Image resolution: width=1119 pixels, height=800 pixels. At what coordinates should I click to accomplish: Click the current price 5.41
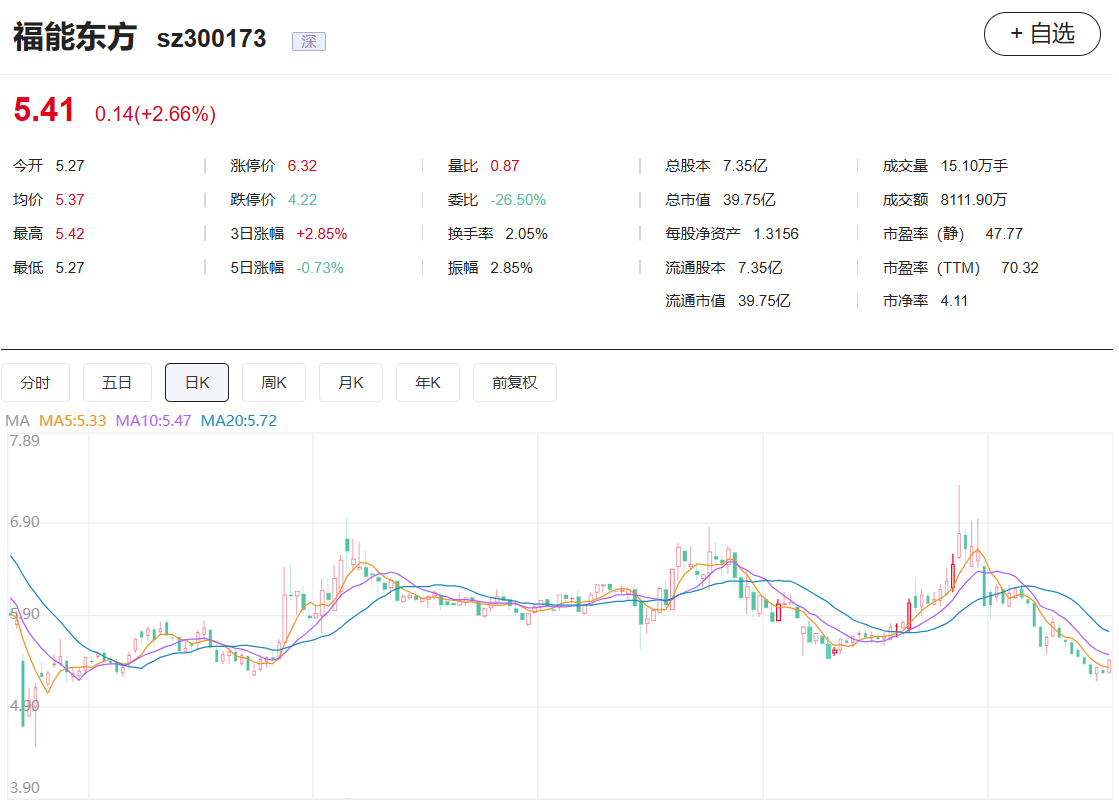pos(44,110)
